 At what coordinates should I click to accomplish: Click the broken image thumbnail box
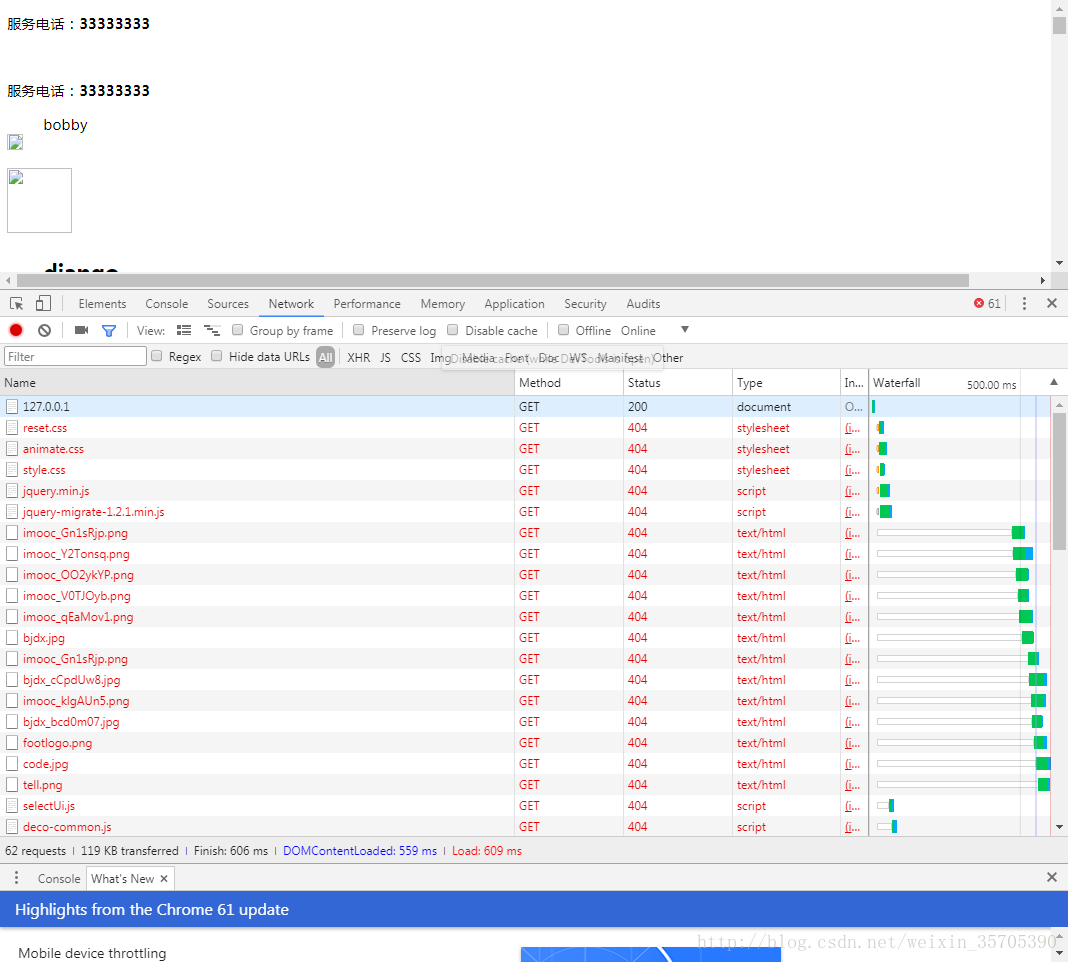pos(40,200)
